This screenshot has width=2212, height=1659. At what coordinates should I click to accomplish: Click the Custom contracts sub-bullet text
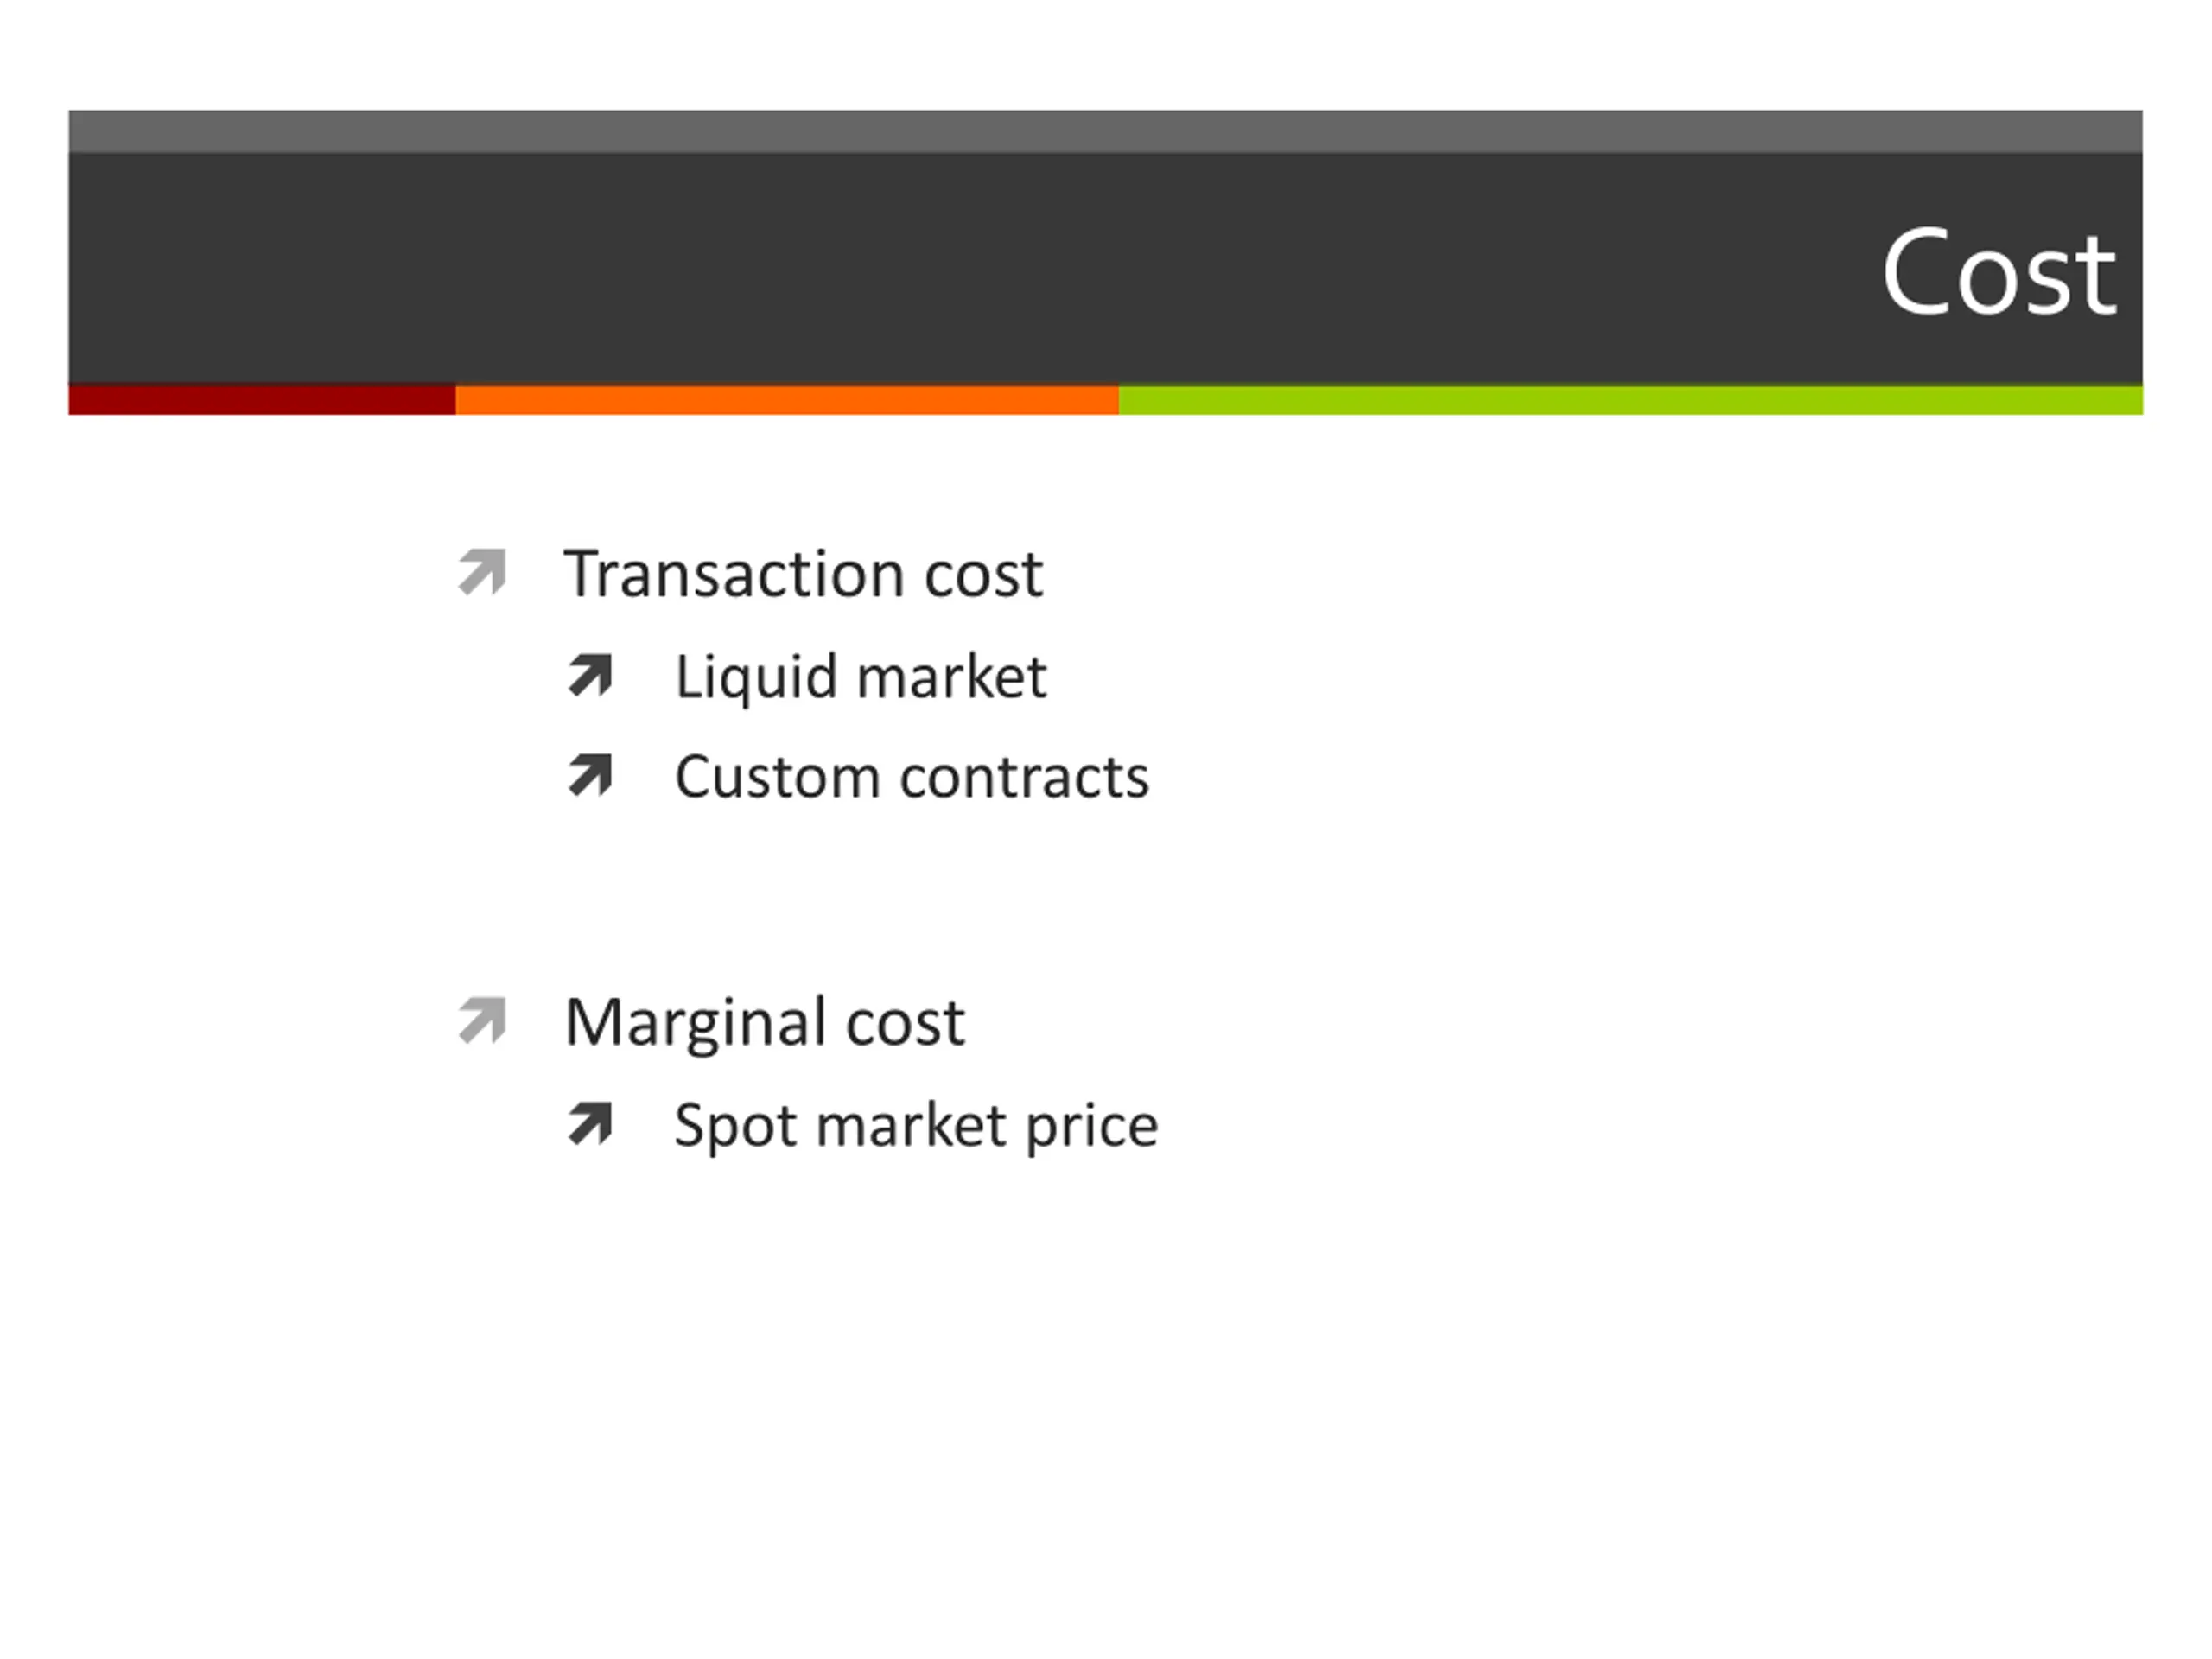pos(912,776)
